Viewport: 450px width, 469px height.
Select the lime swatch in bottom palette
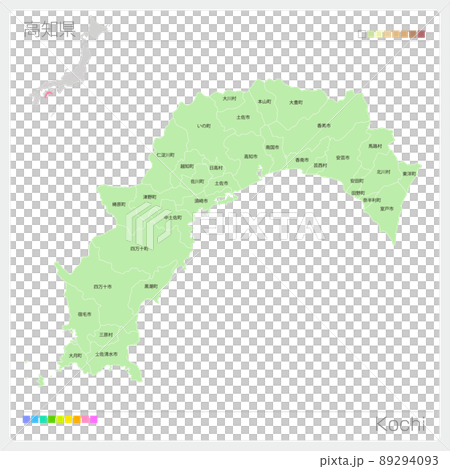click(x=60, y=419)
